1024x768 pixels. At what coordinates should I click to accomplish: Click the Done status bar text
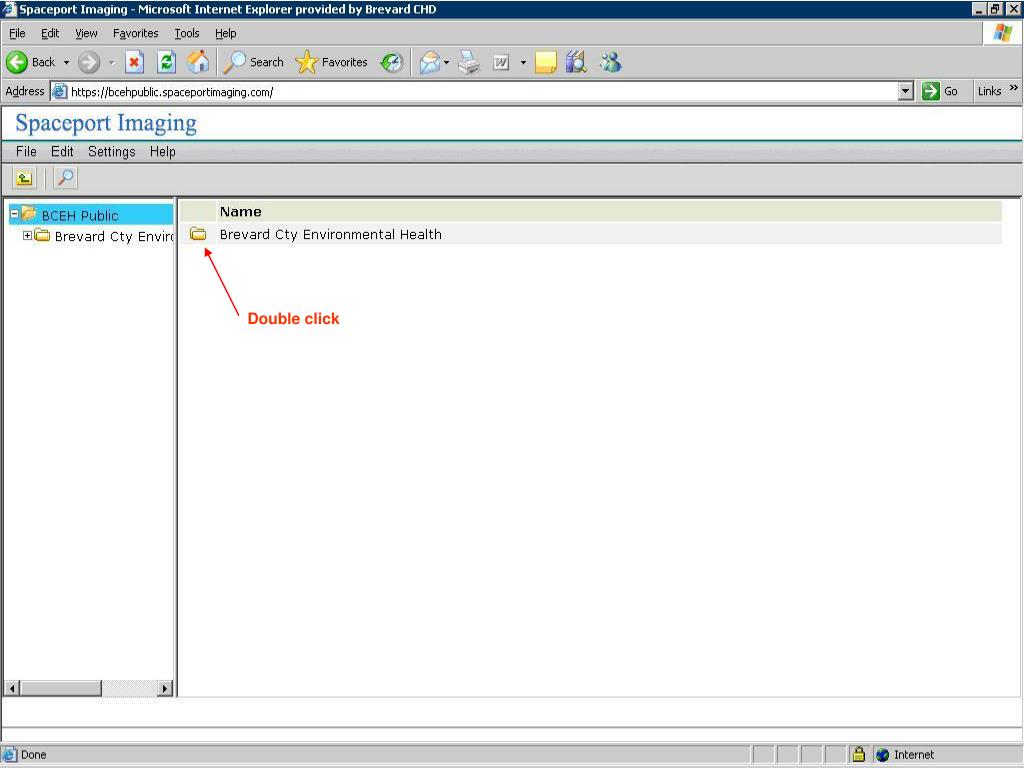pos(33,755)
